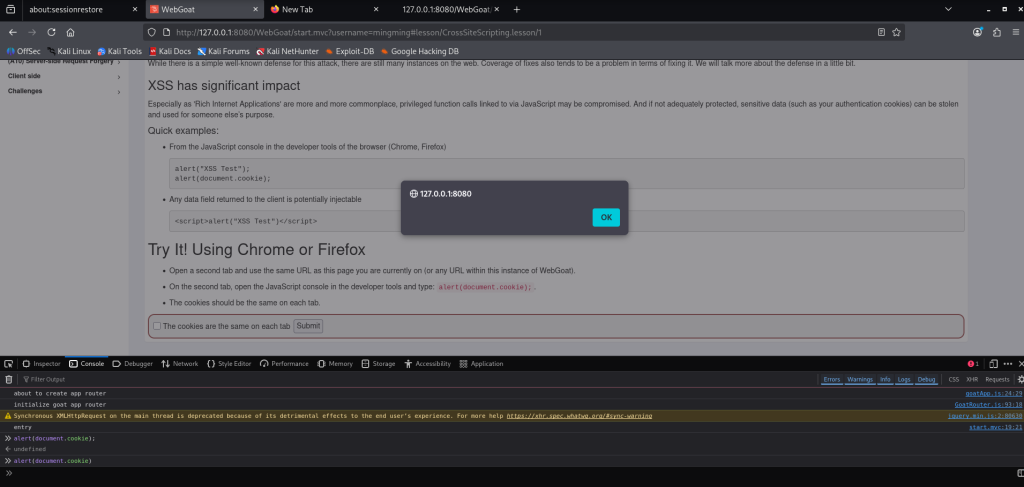
Task: Switch to the Application devtools panel
Action: tap(481, 364)
